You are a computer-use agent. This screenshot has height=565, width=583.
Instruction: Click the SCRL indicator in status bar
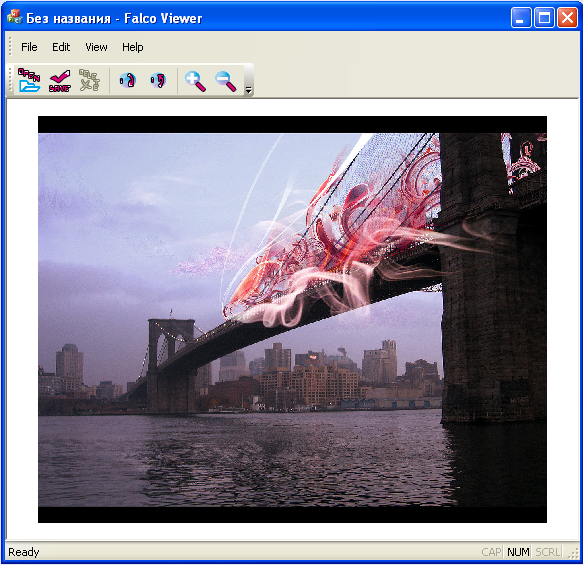(x=547, y=552)
